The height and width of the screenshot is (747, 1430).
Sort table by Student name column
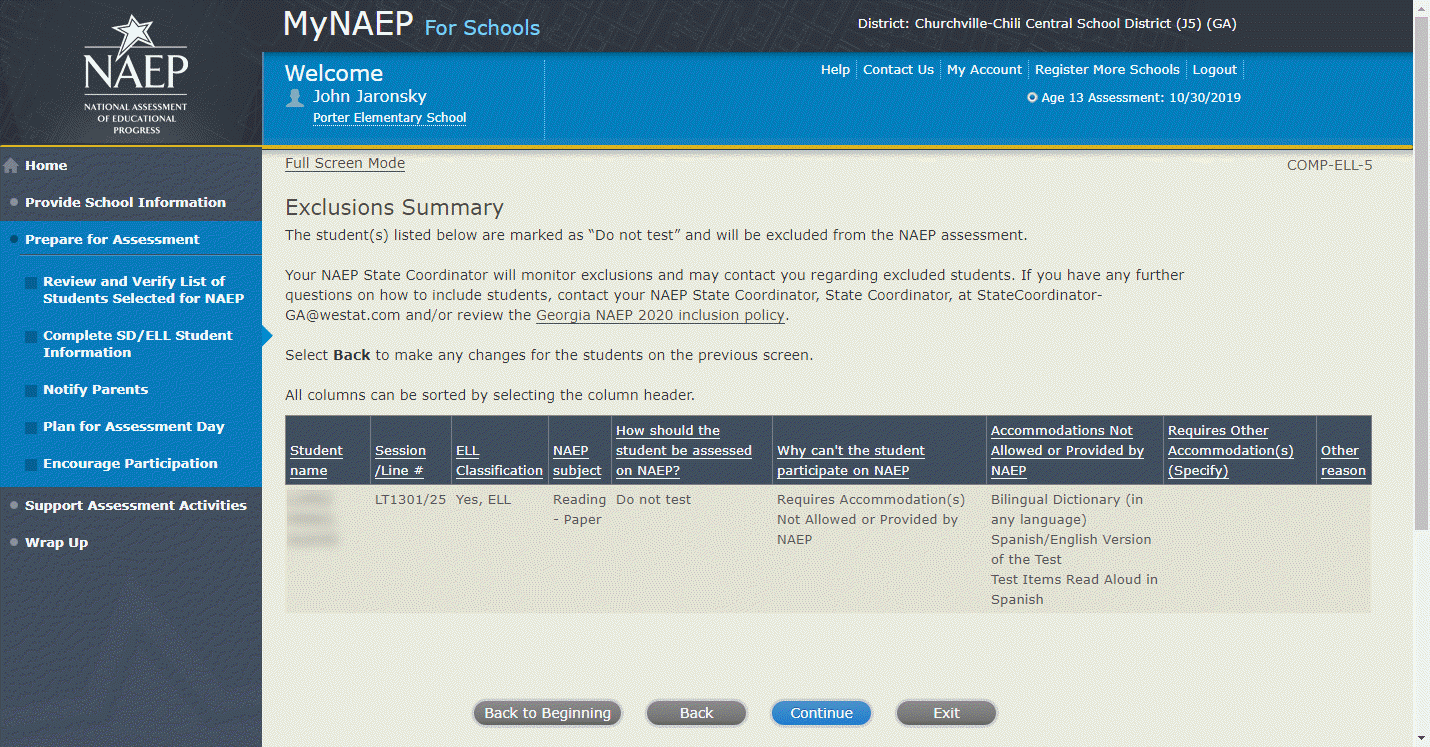[x=316, y=461]
